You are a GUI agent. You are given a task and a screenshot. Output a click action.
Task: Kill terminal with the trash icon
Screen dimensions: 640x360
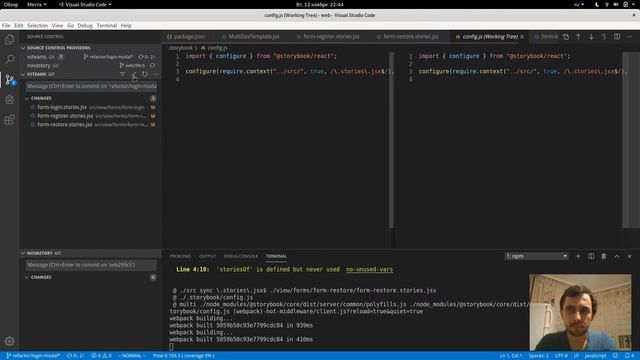(604, 256)
